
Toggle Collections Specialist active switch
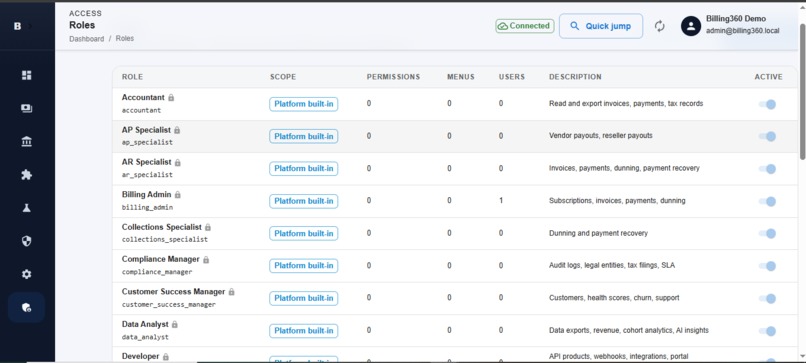[767, 234]
